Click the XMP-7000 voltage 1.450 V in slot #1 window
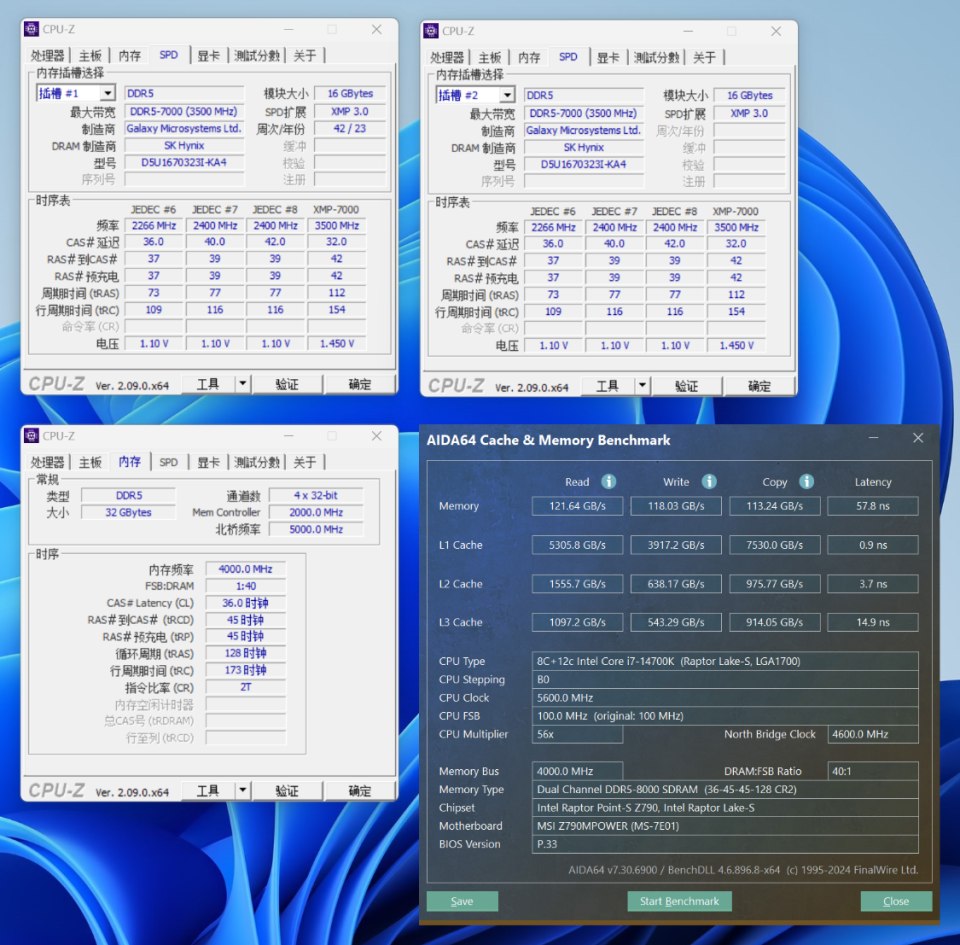This screenshot has width=960, height=945. point(337,343)
